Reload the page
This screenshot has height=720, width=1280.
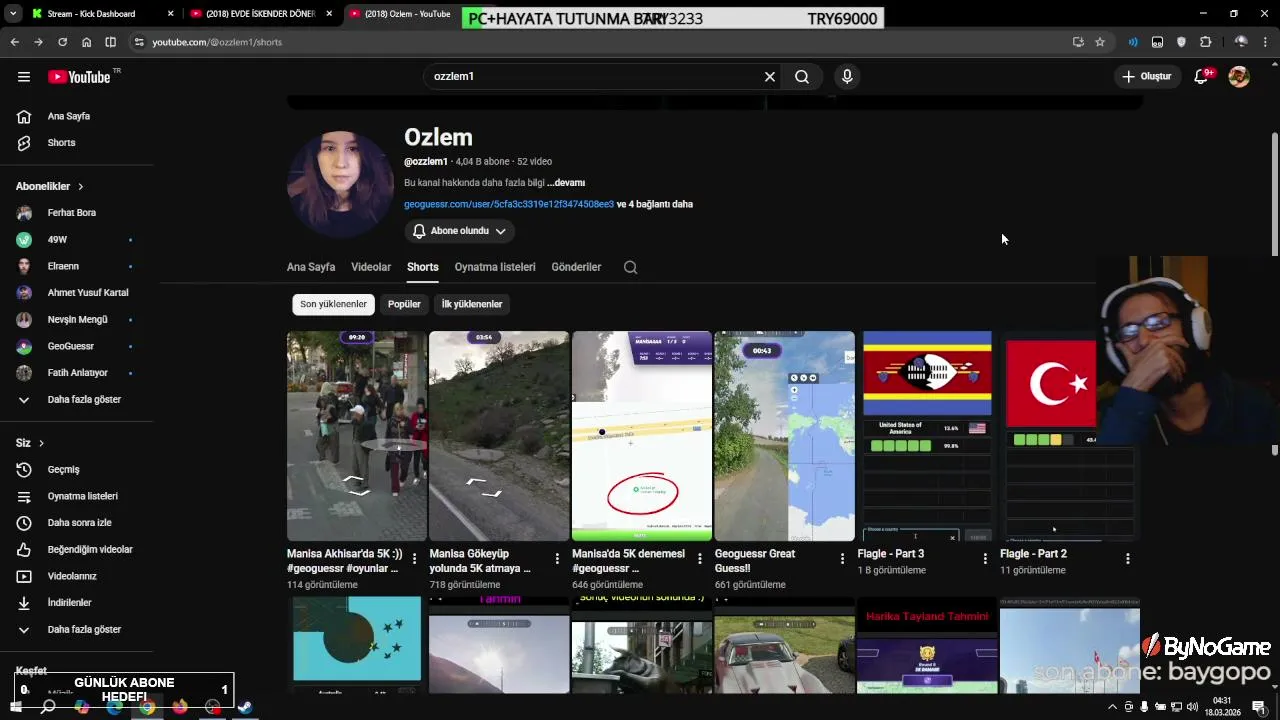[62, 42]
